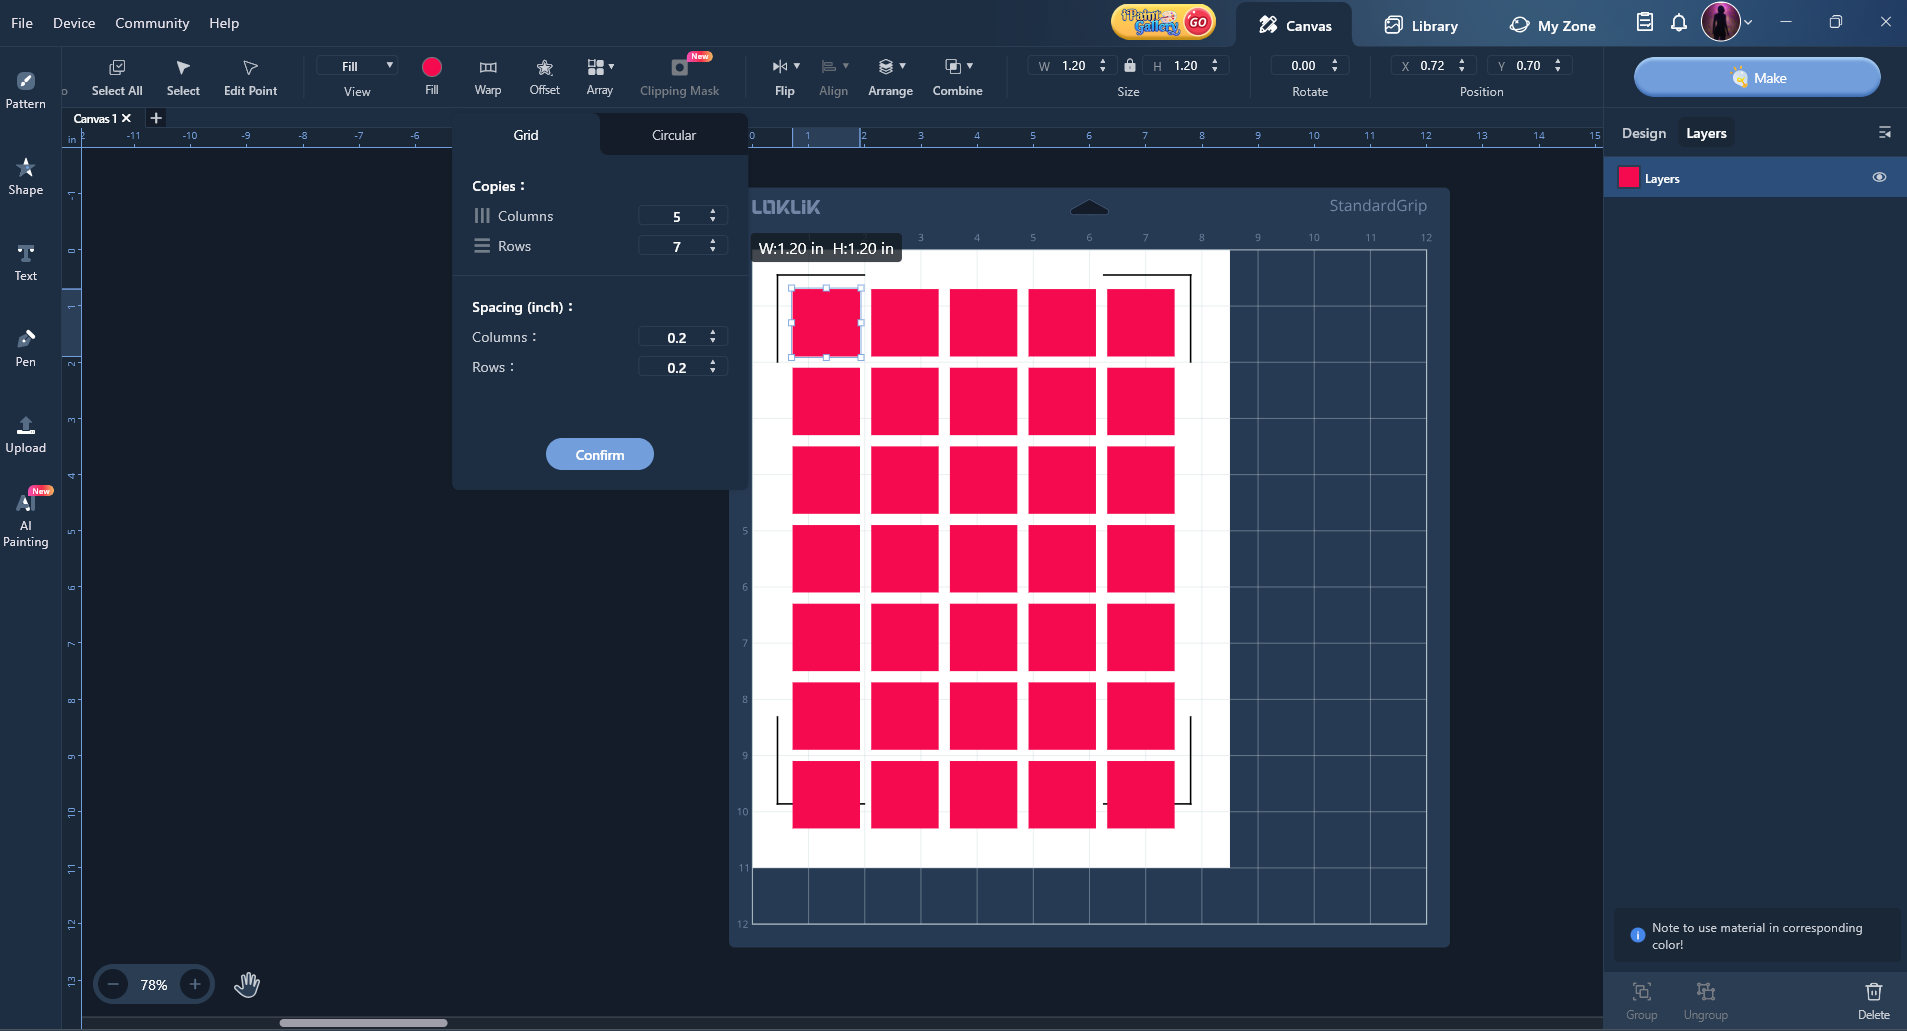This screenshot has width=1907, height=1031.
Task: Select the Pen tool in sidebar
Action: 26,347
